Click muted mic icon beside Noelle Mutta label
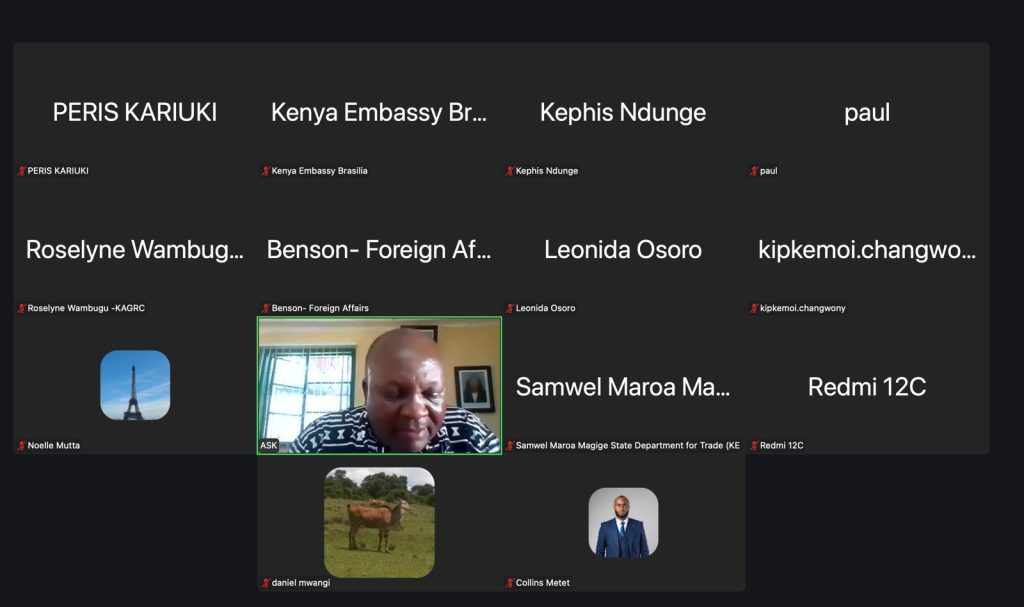The height and width of the screenshot is (607, 1024). 21,445
